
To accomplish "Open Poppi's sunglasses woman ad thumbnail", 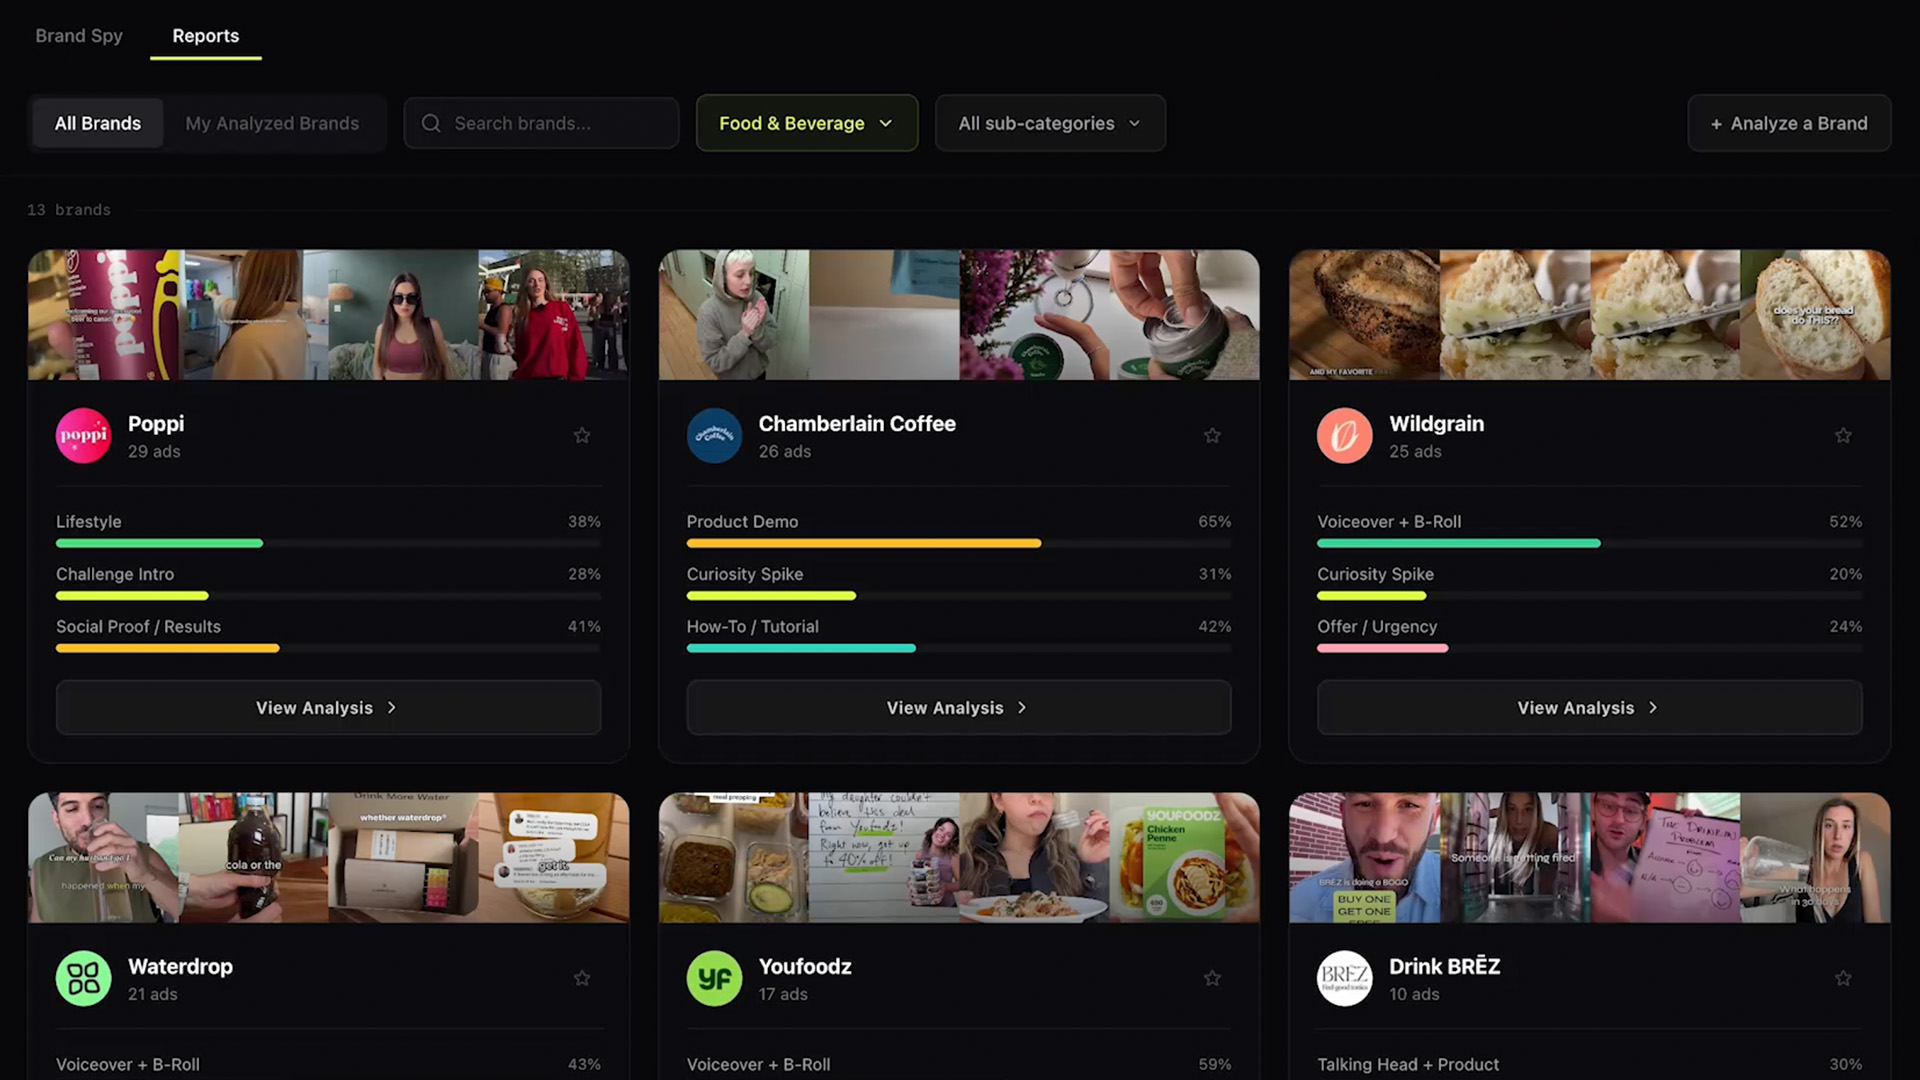I will (x=403, y=315).
